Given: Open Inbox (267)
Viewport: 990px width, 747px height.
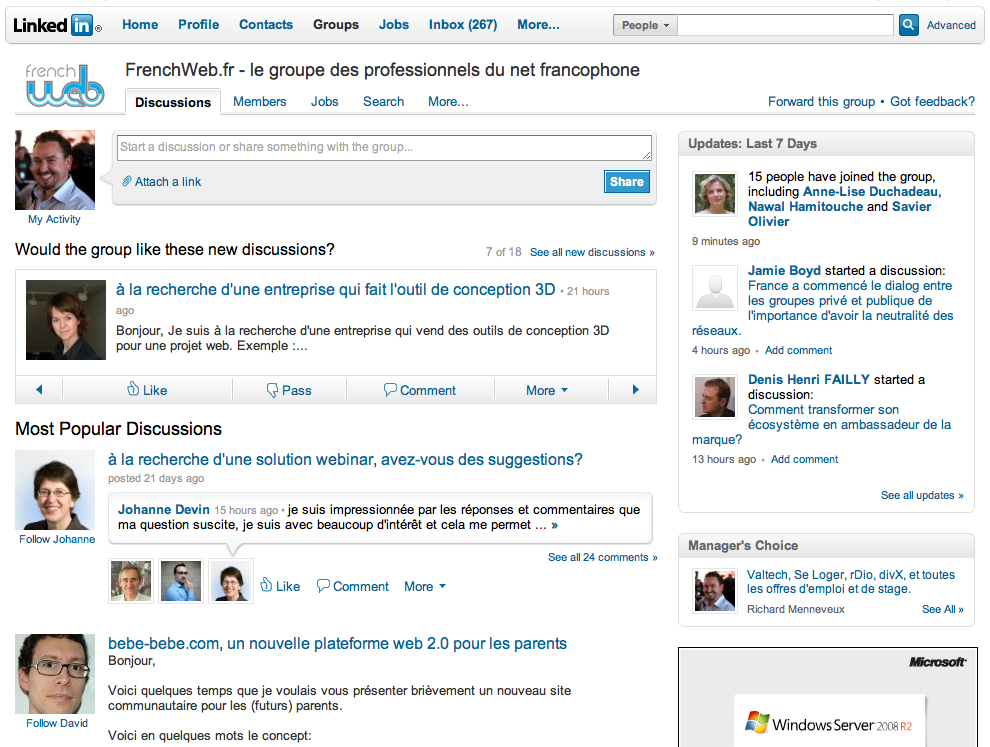Looking at the screenshot, I should click(463, 25).
